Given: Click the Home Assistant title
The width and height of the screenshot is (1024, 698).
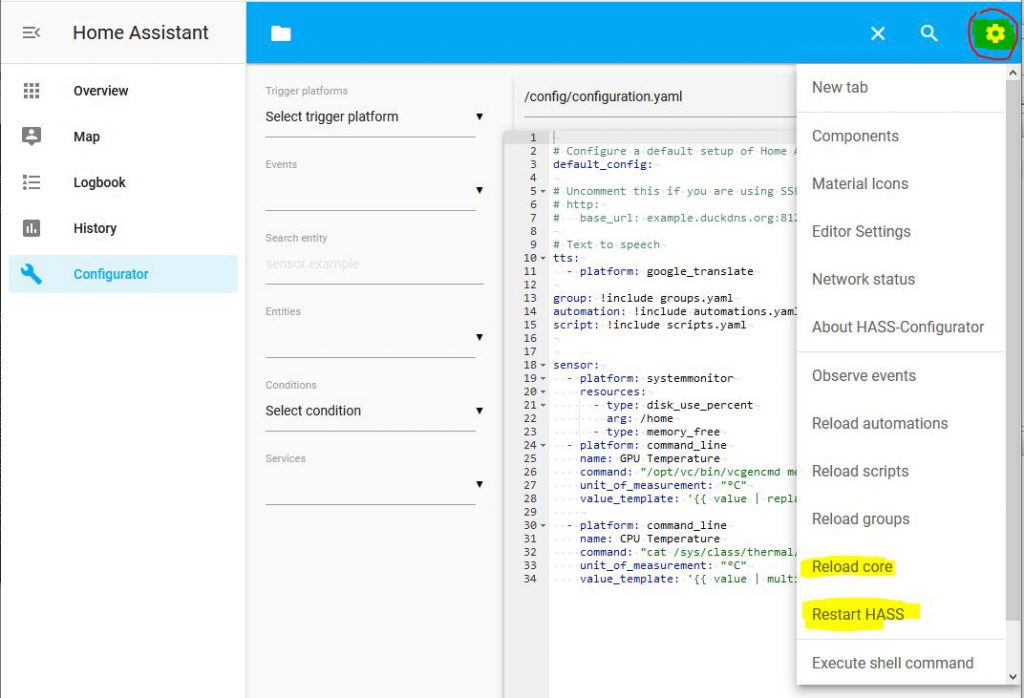Looking at the screenshot, I should pos(140,33).
